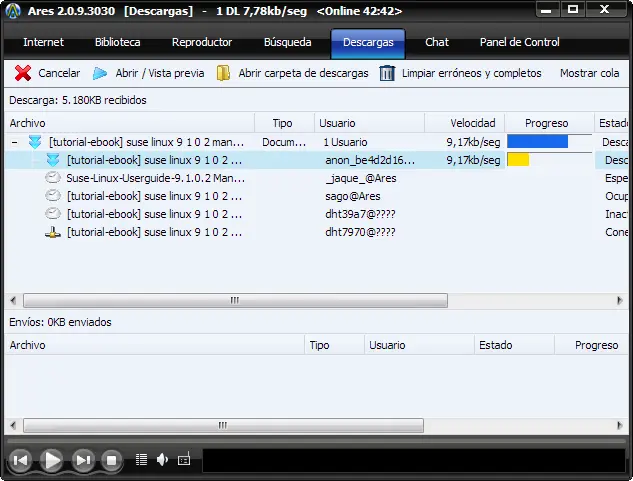Sort downloads by Usuario column header

(x=369, y=123)
